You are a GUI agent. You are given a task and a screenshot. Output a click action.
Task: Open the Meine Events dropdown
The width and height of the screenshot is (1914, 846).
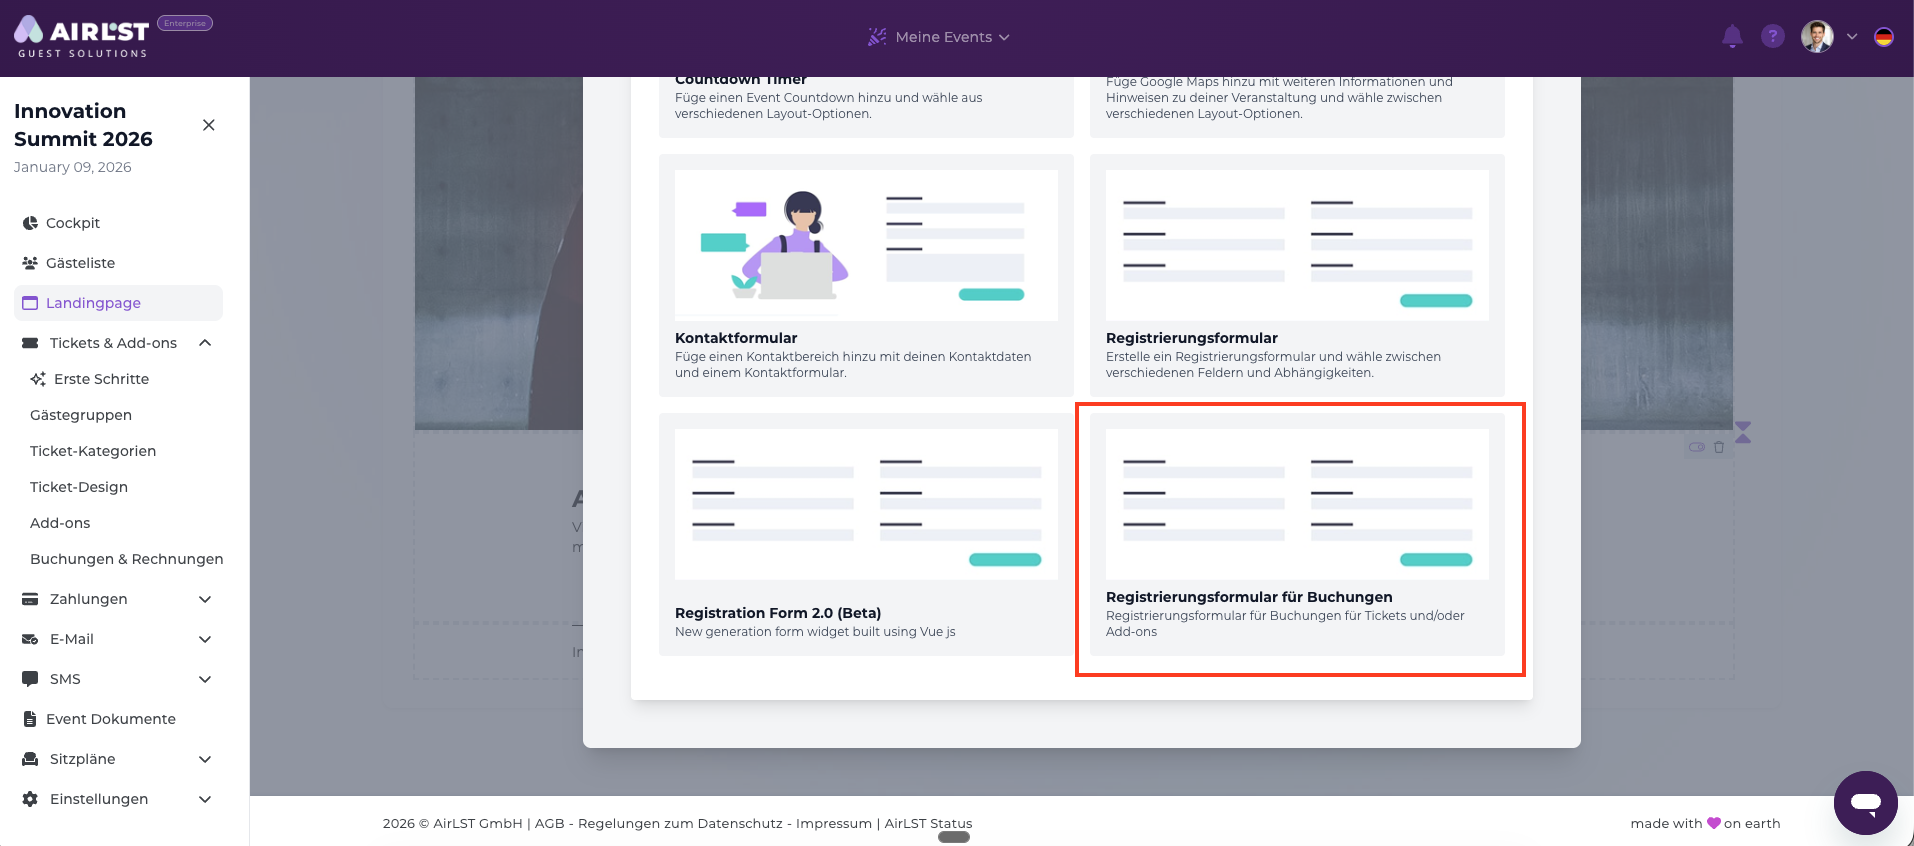point(940,37)
